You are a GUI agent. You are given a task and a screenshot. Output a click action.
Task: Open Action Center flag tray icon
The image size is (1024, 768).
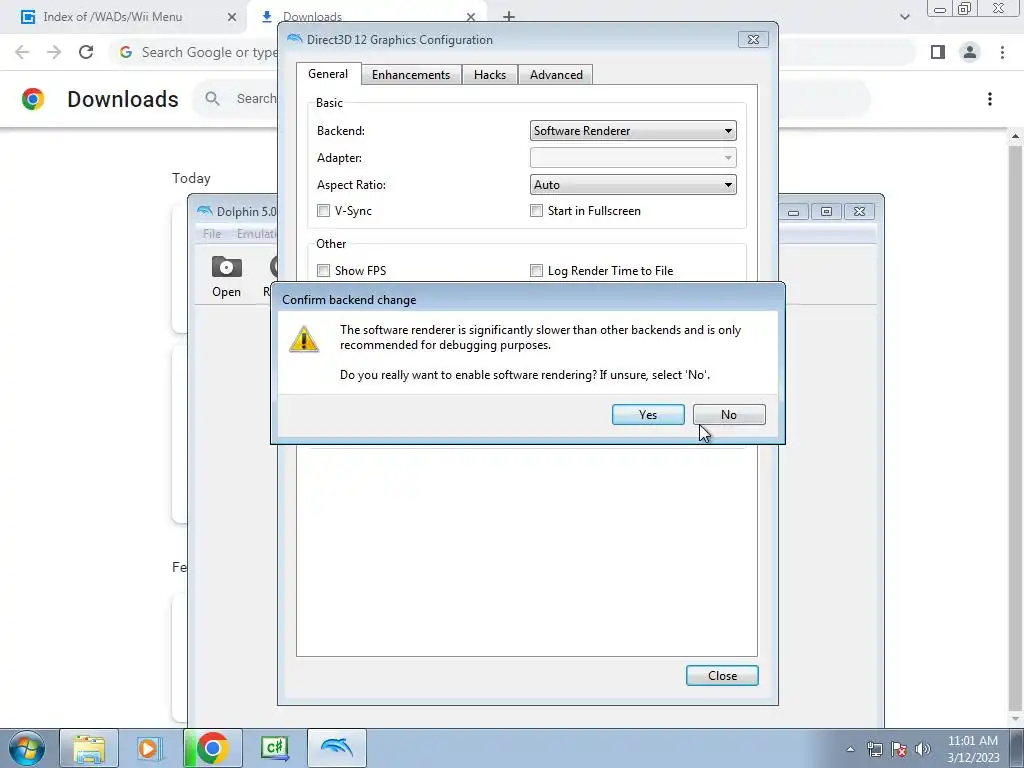point(899,749)
